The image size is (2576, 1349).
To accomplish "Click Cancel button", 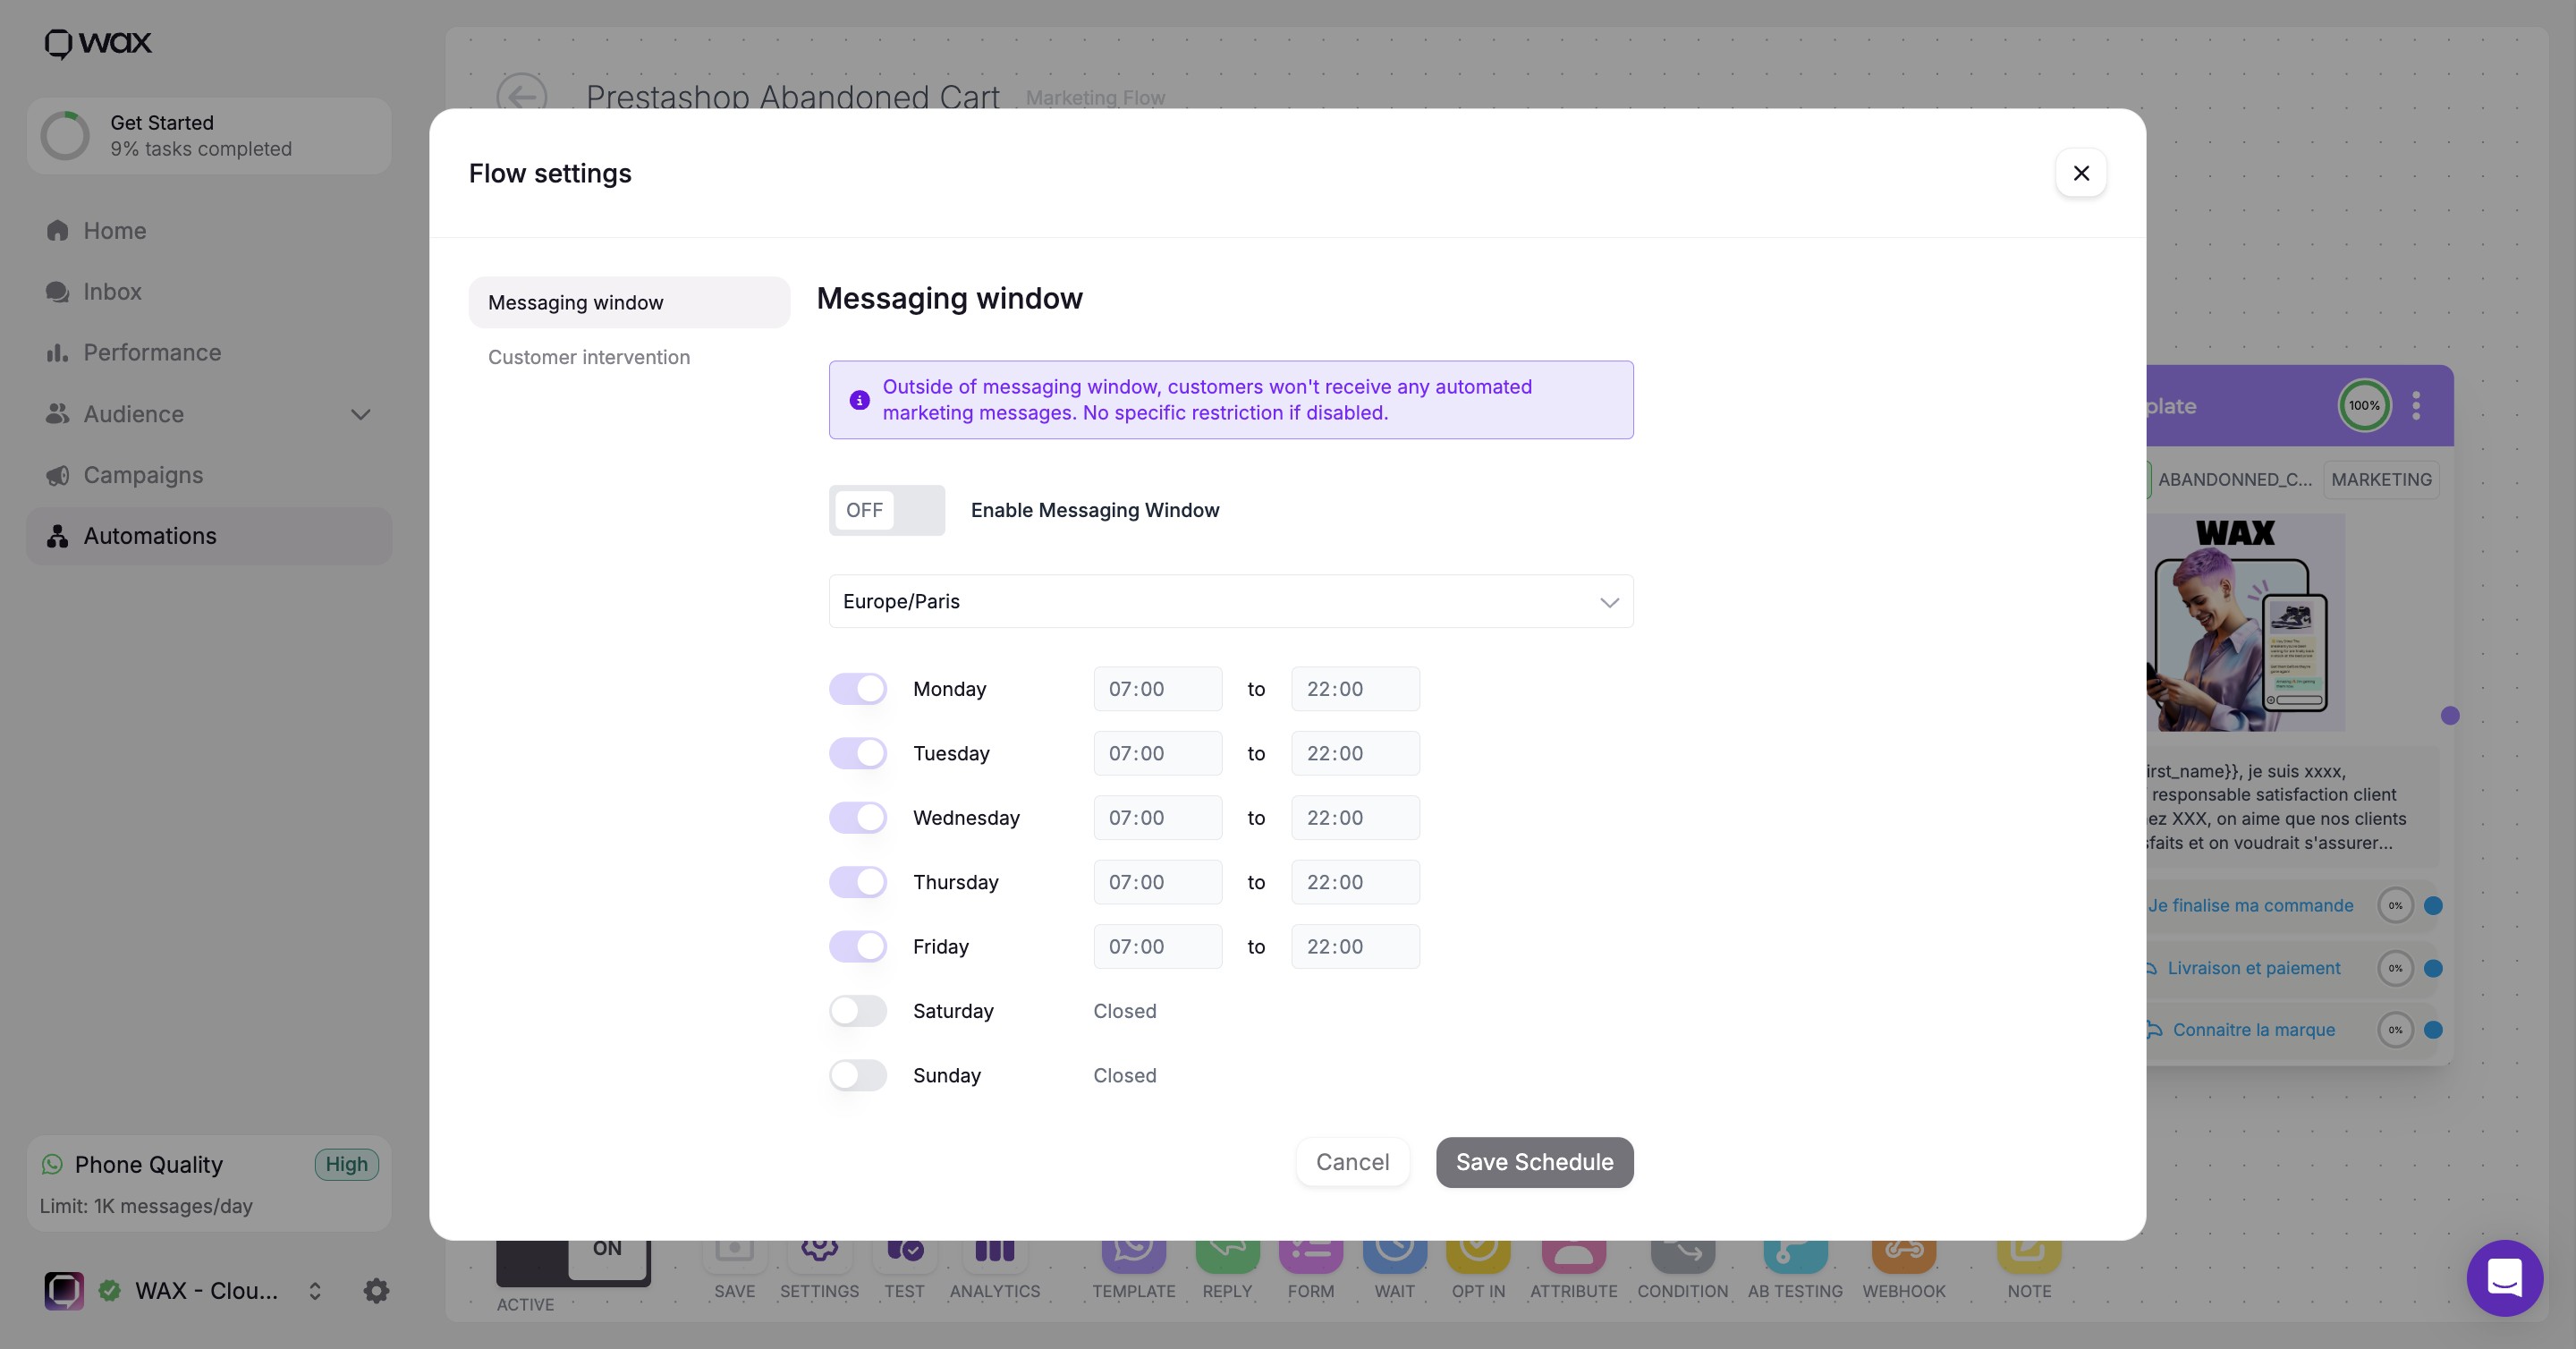I will pos(1352,1162).
